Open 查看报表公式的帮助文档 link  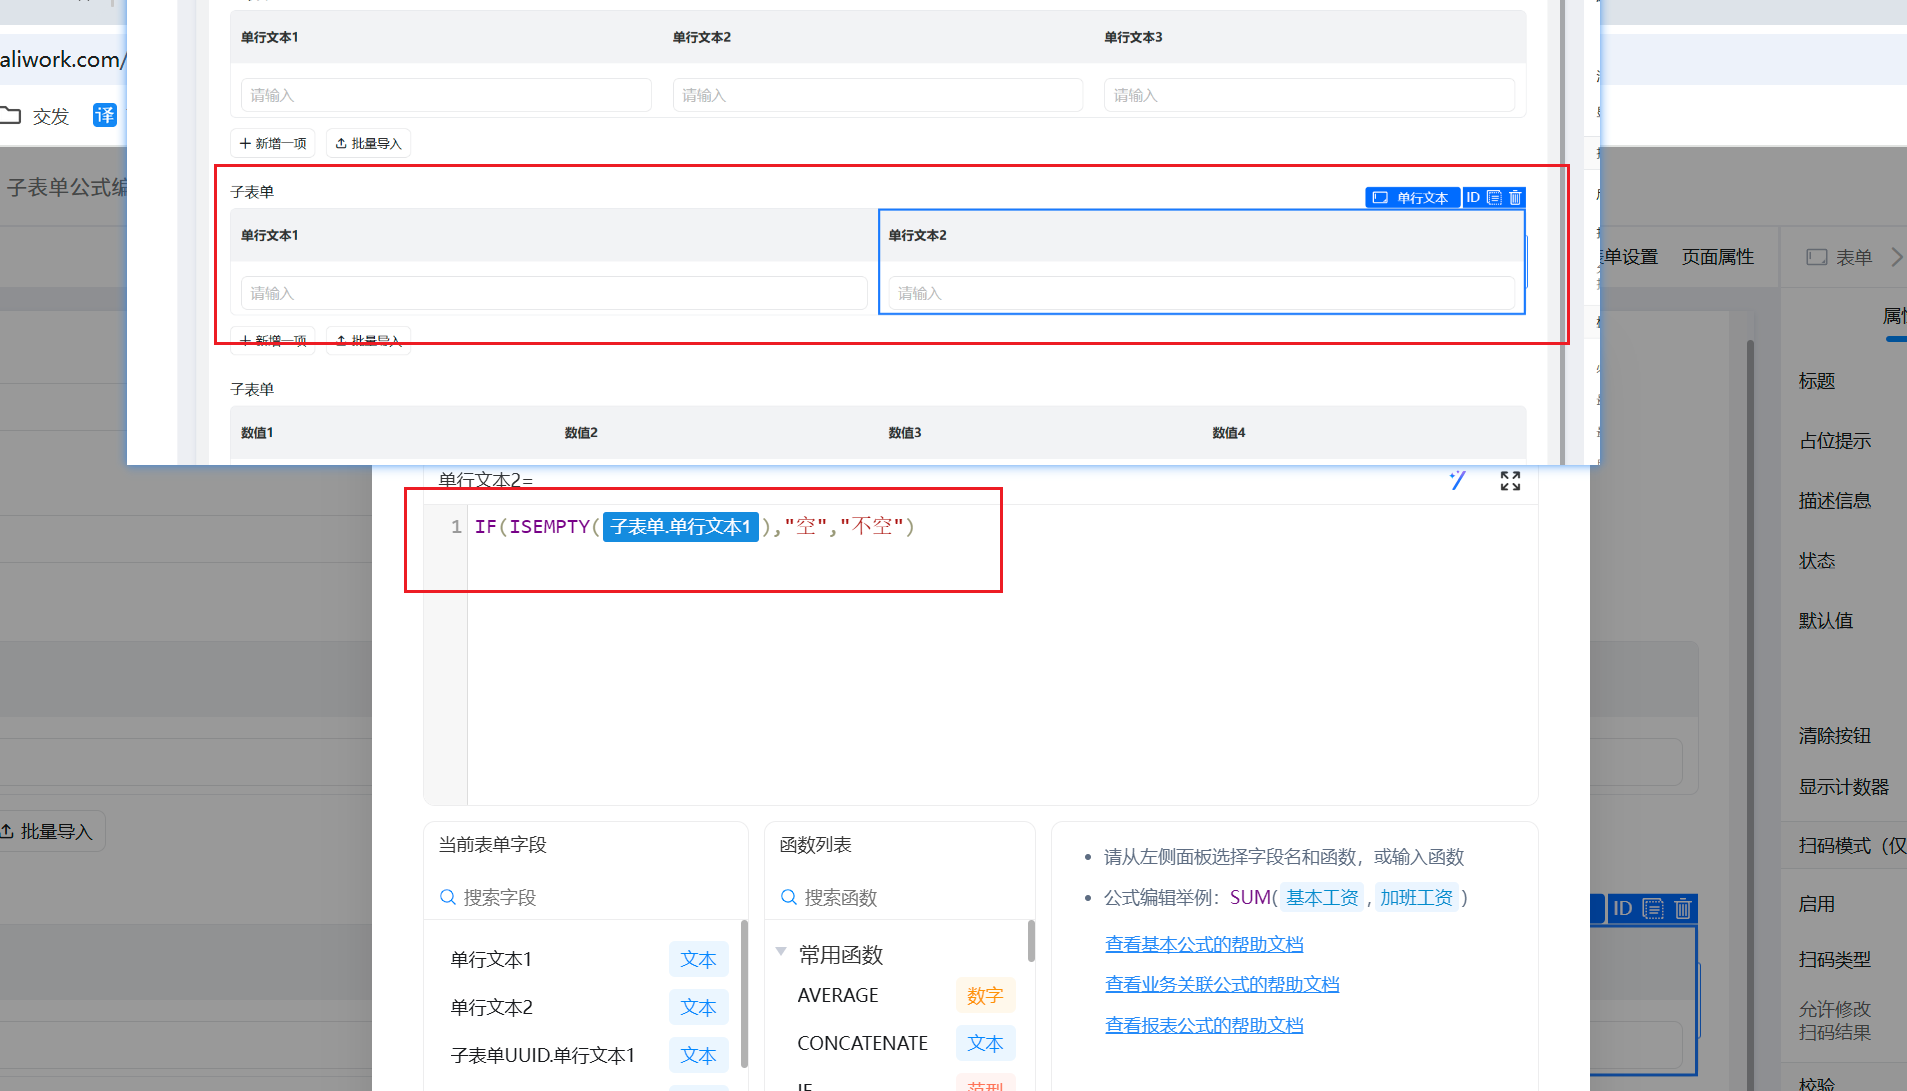point(1204,1025)
